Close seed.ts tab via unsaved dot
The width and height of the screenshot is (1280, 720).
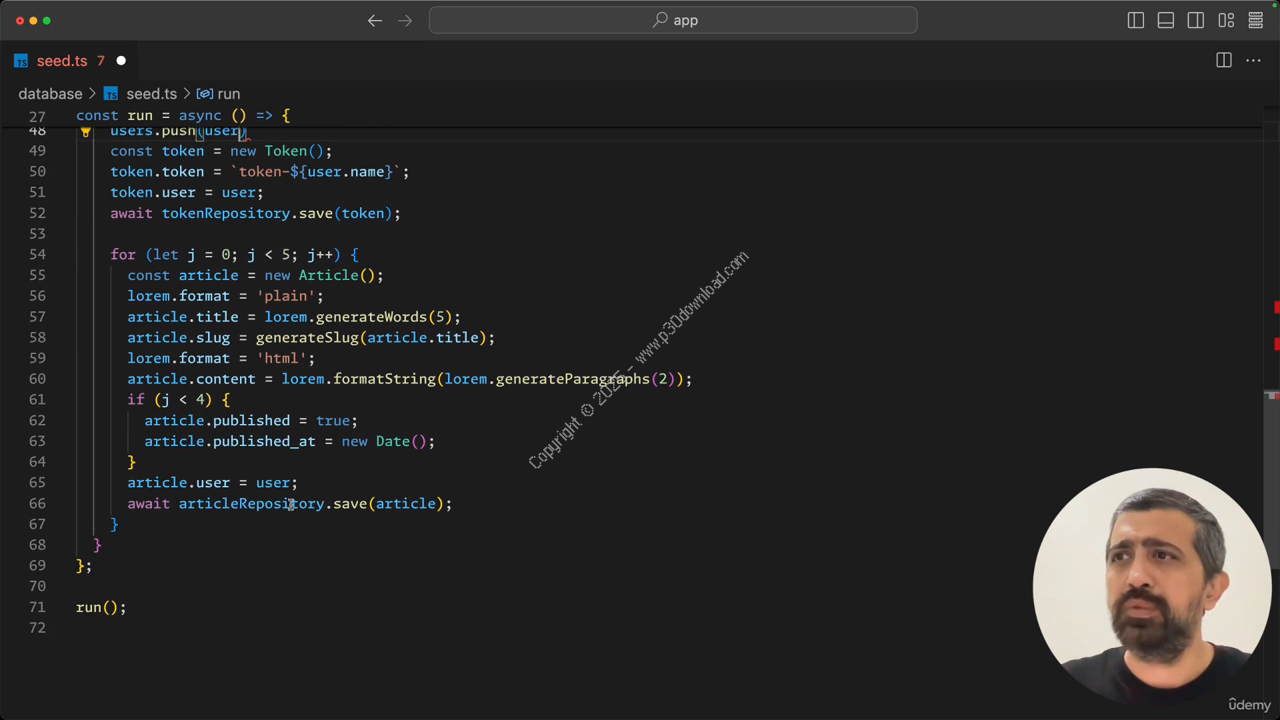click(x=121, y=61)
